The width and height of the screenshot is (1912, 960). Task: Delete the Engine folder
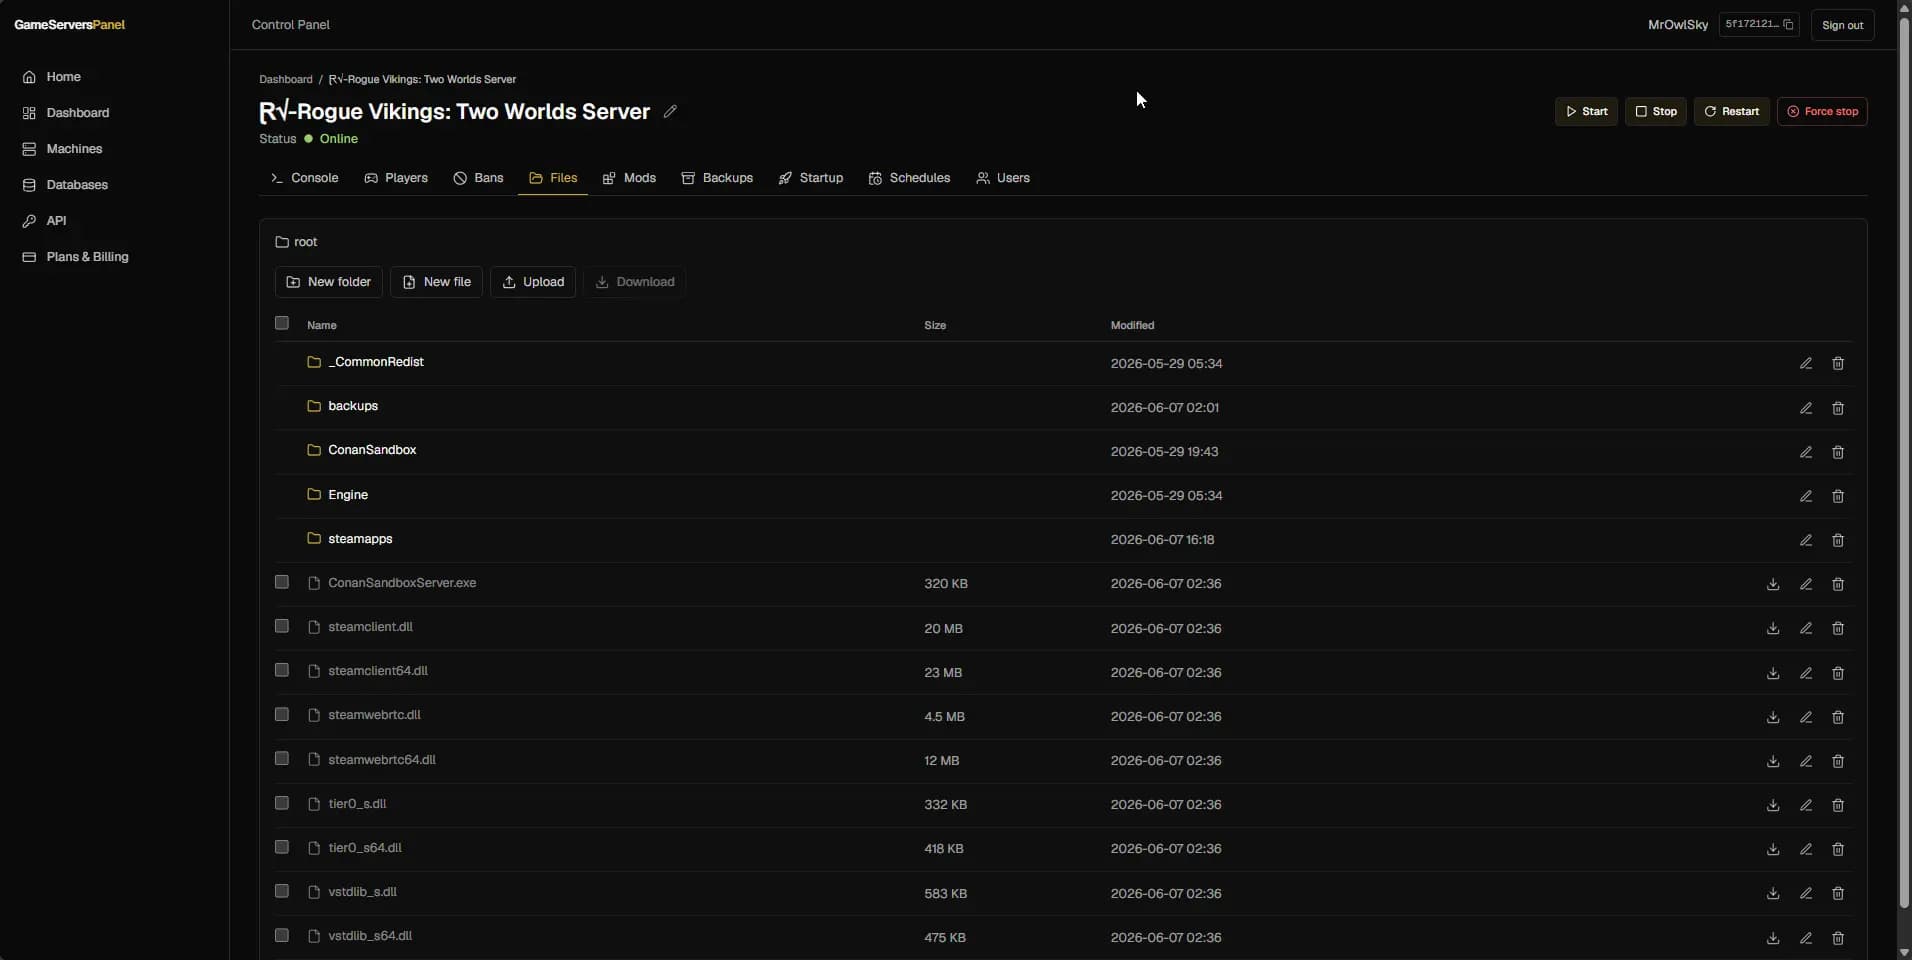coord(1838,496)
